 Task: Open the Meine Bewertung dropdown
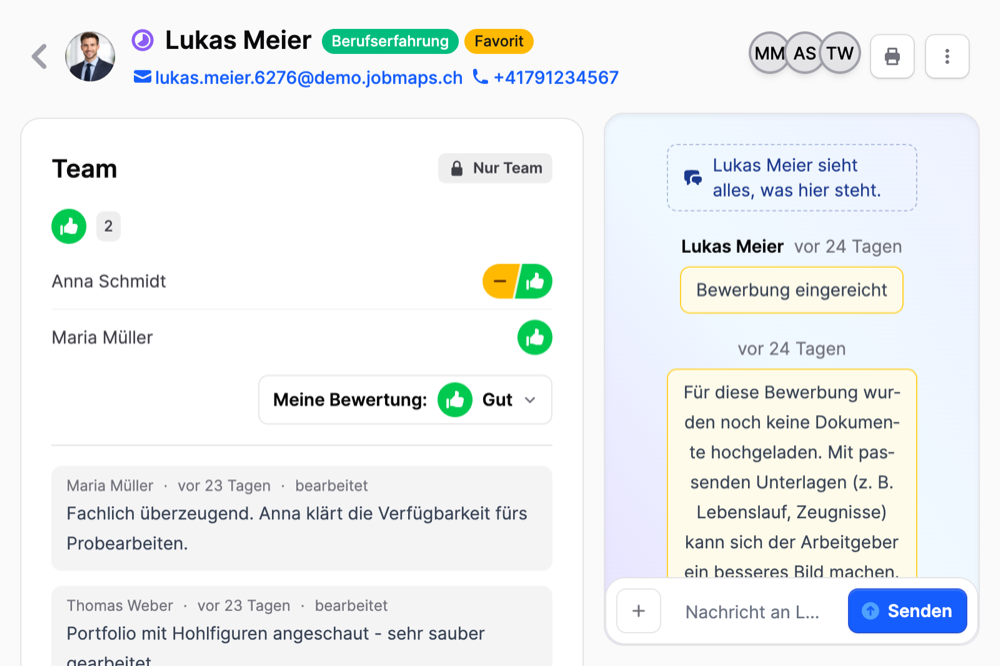tap(405, 400)
